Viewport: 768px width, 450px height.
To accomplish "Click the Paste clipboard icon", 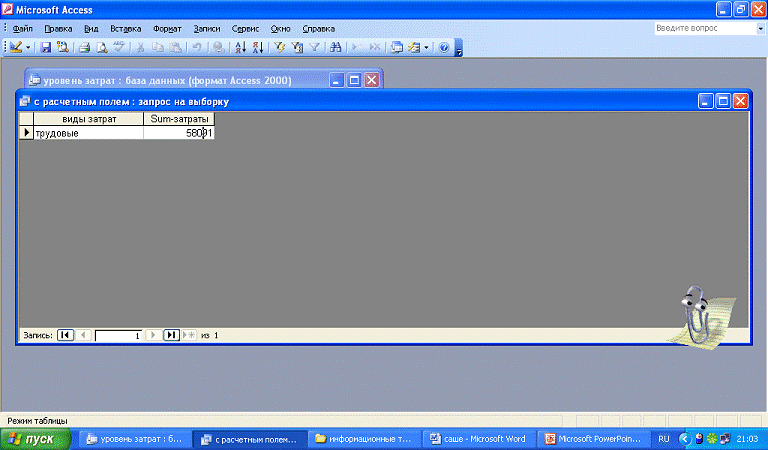I will coord(175,47).
